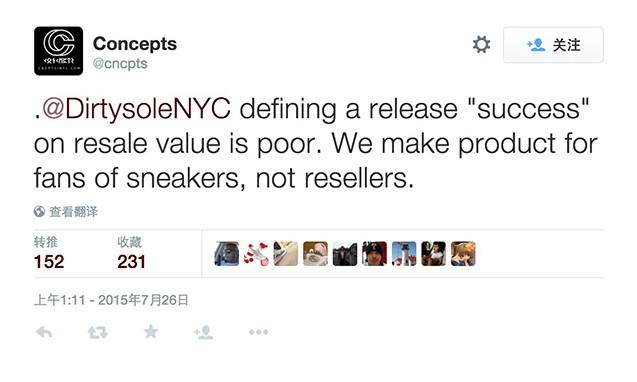Open the lighthouse avatar thumbnail

pos(404,254)
